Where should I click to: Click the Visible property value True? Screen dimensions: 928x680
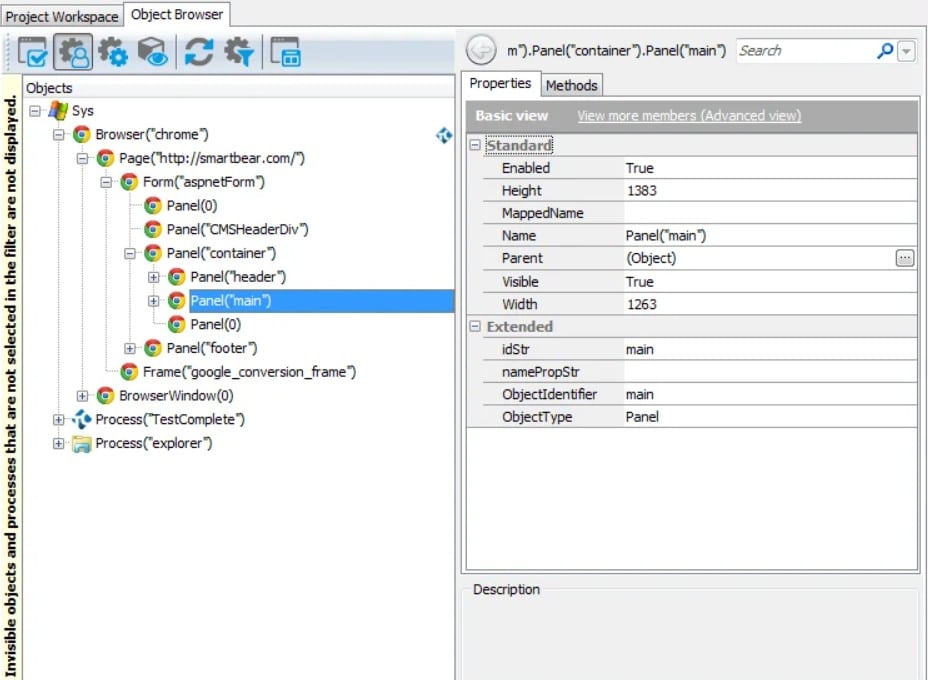click(640, 282)
